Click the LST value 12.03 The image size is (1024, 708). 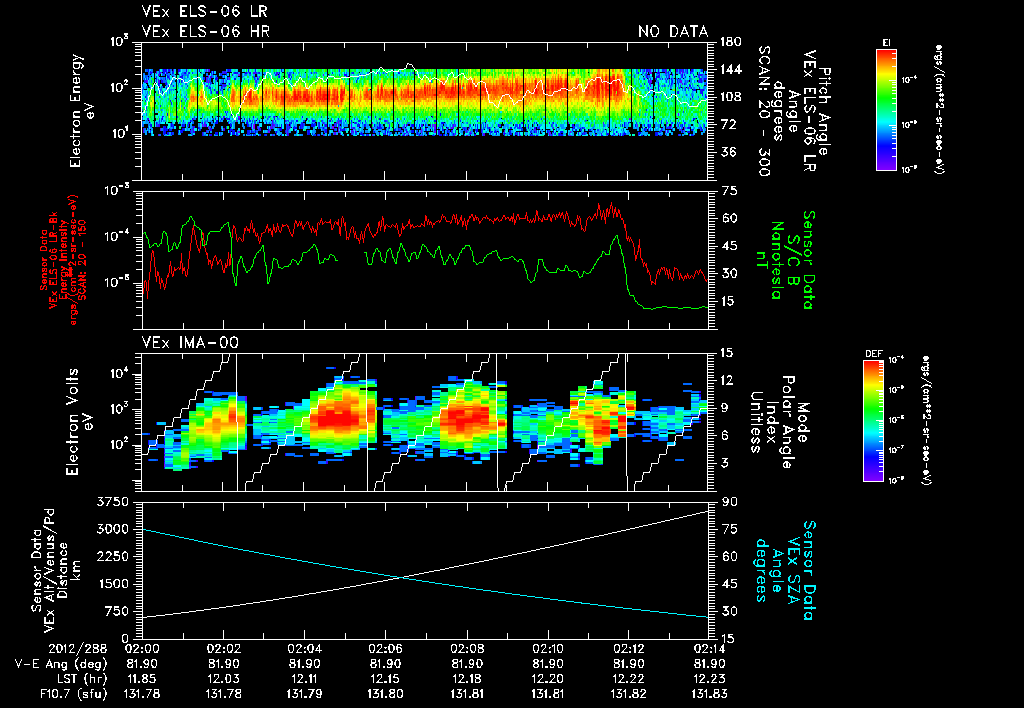(x=223, y=679)
